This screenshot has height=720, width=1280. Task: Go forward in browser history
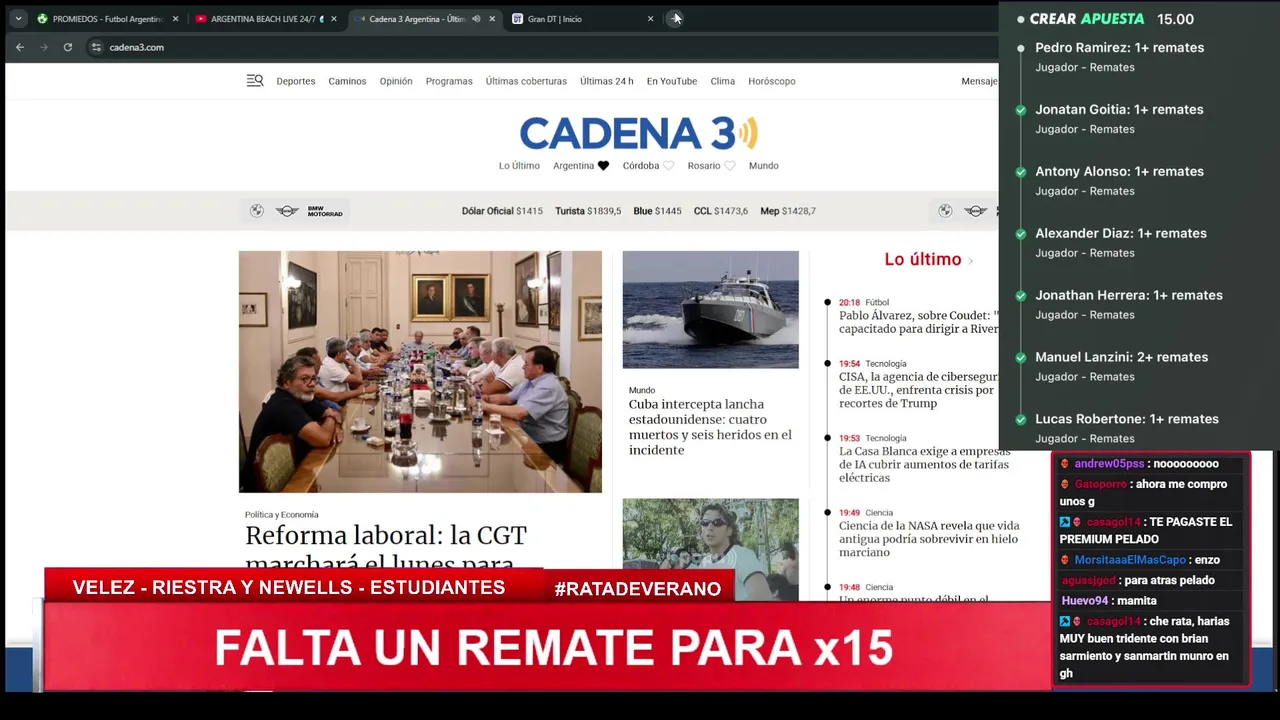[43, 47]
